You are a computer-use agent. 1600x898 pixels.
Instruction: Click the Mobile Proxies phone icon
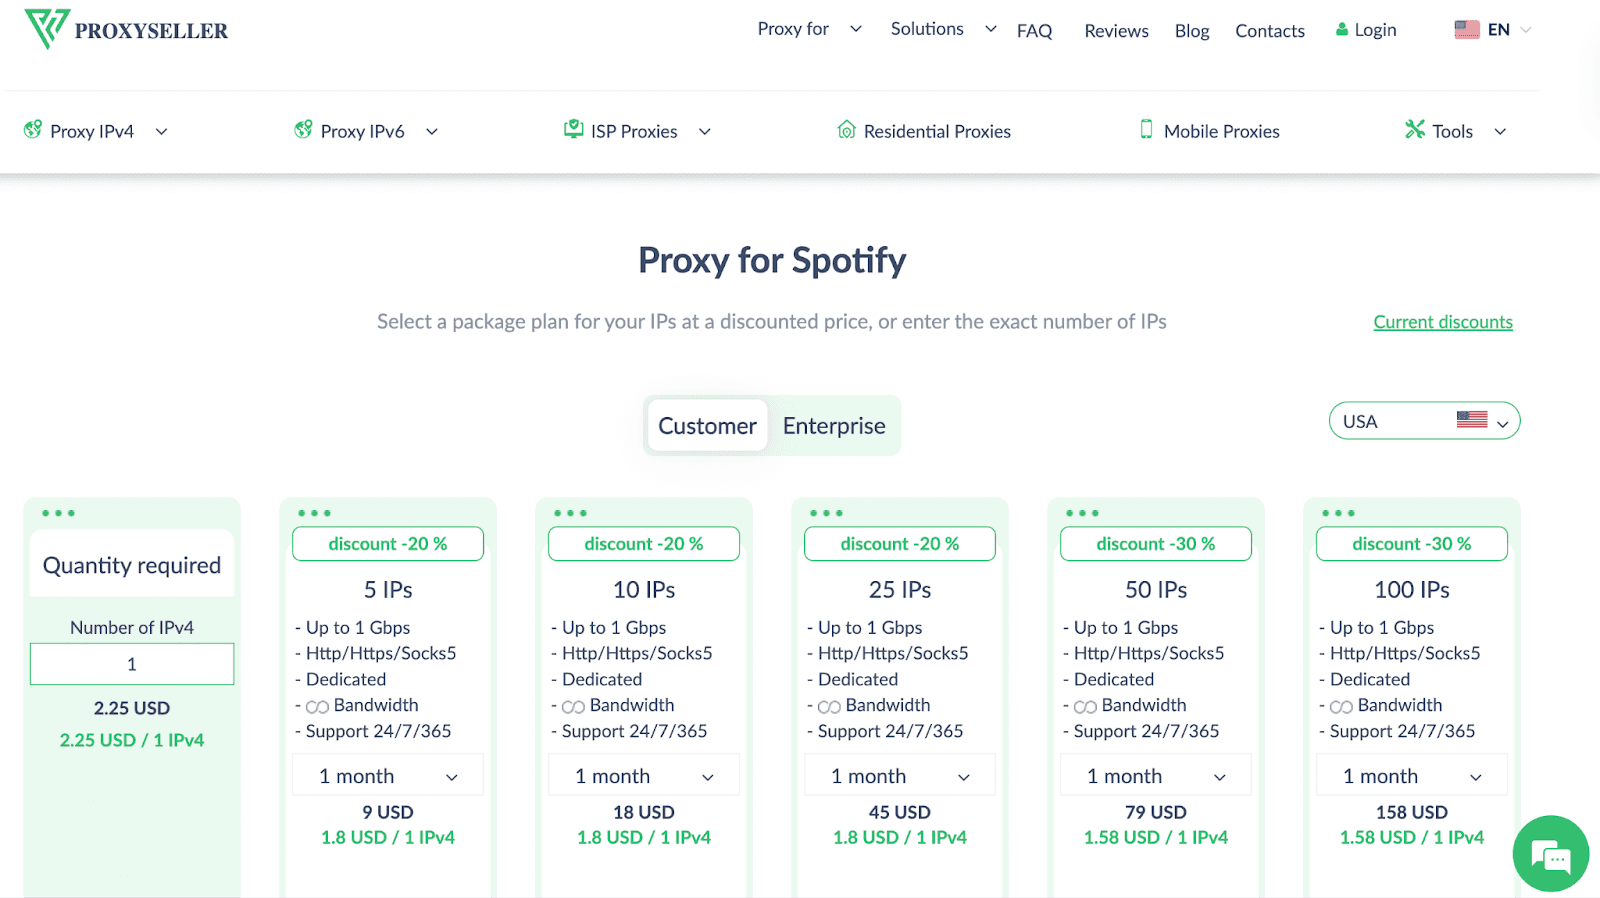(x=1146, y=130)
